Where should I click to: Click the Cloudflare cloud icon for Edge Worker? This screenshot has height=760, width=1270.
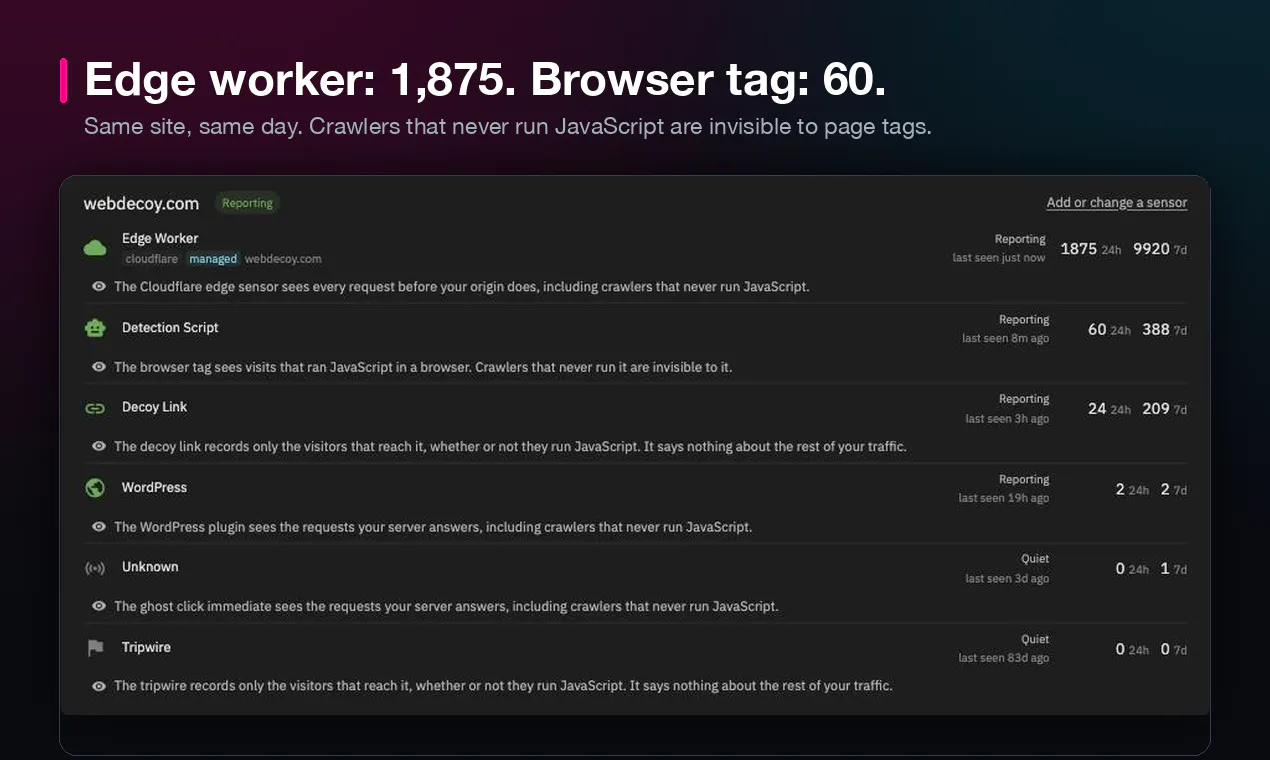pos(95,248)
